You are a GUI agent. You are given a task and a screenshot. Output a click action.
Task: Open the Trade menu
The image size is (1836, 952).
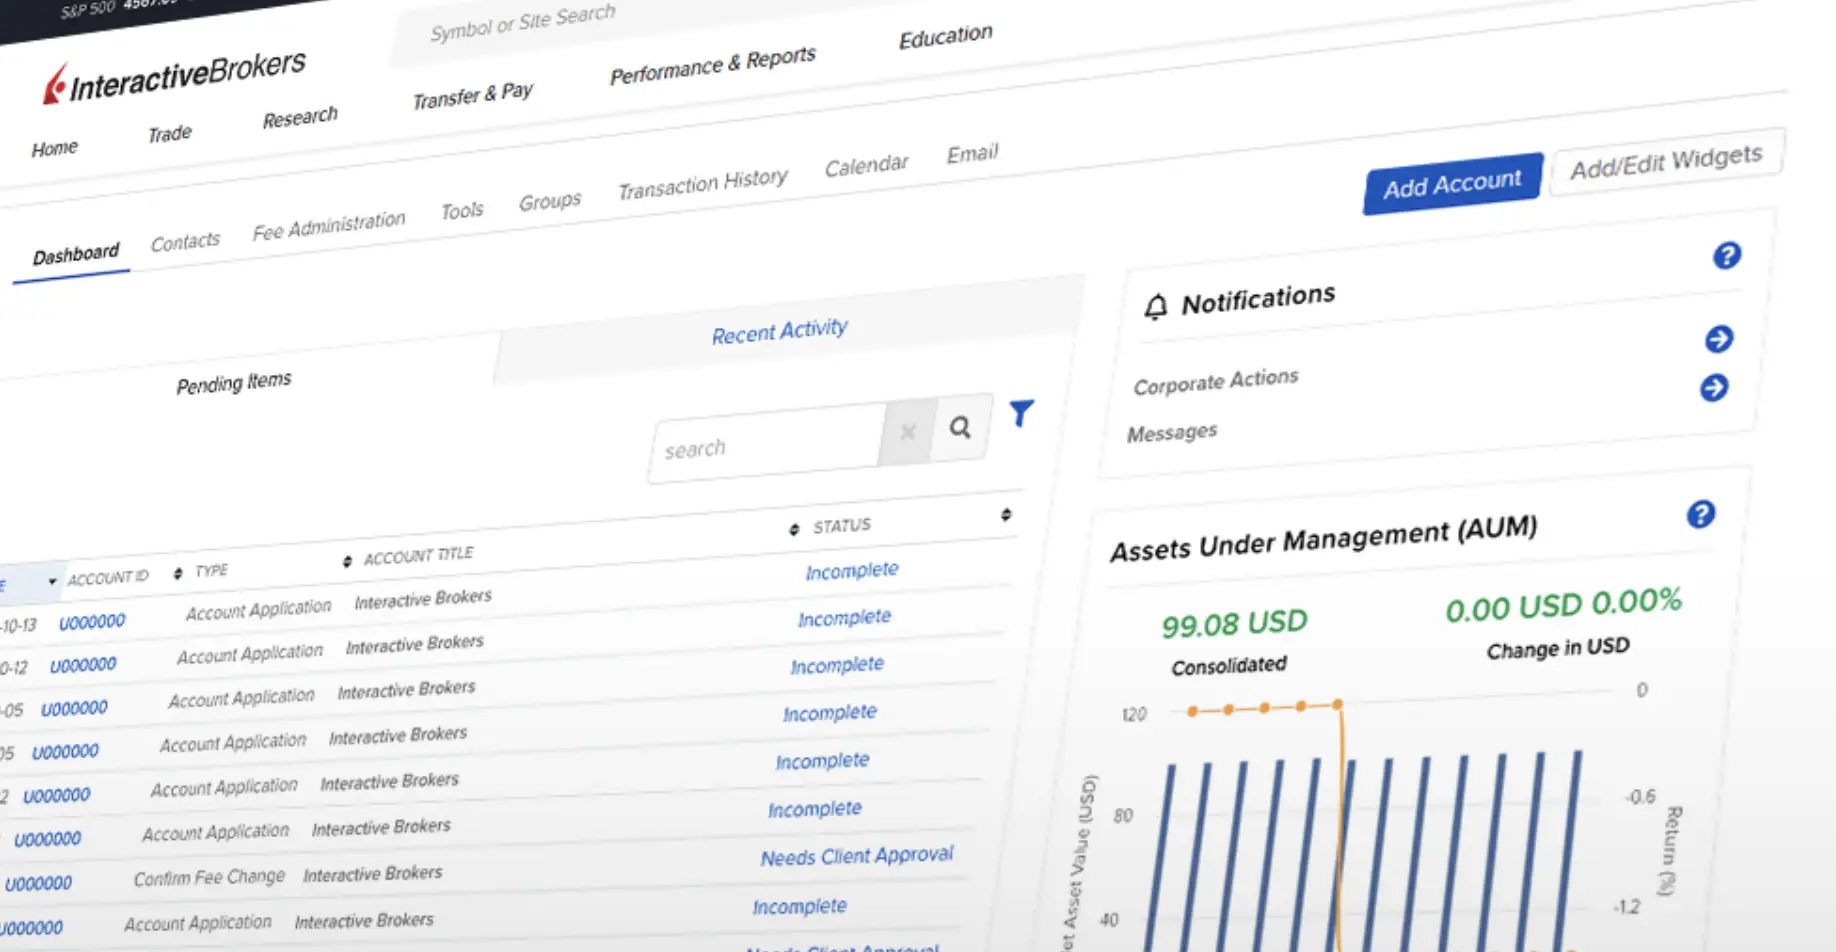(x=170, y=133)
